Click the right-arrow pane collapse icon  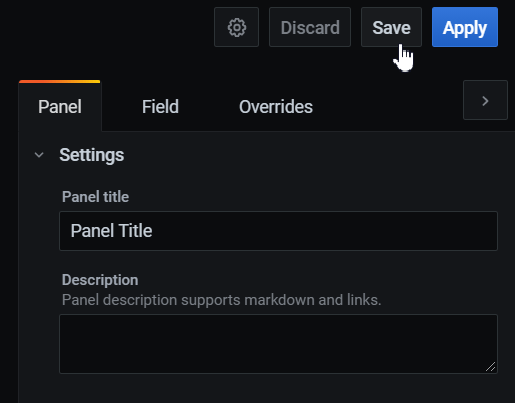tap(485, 100)
